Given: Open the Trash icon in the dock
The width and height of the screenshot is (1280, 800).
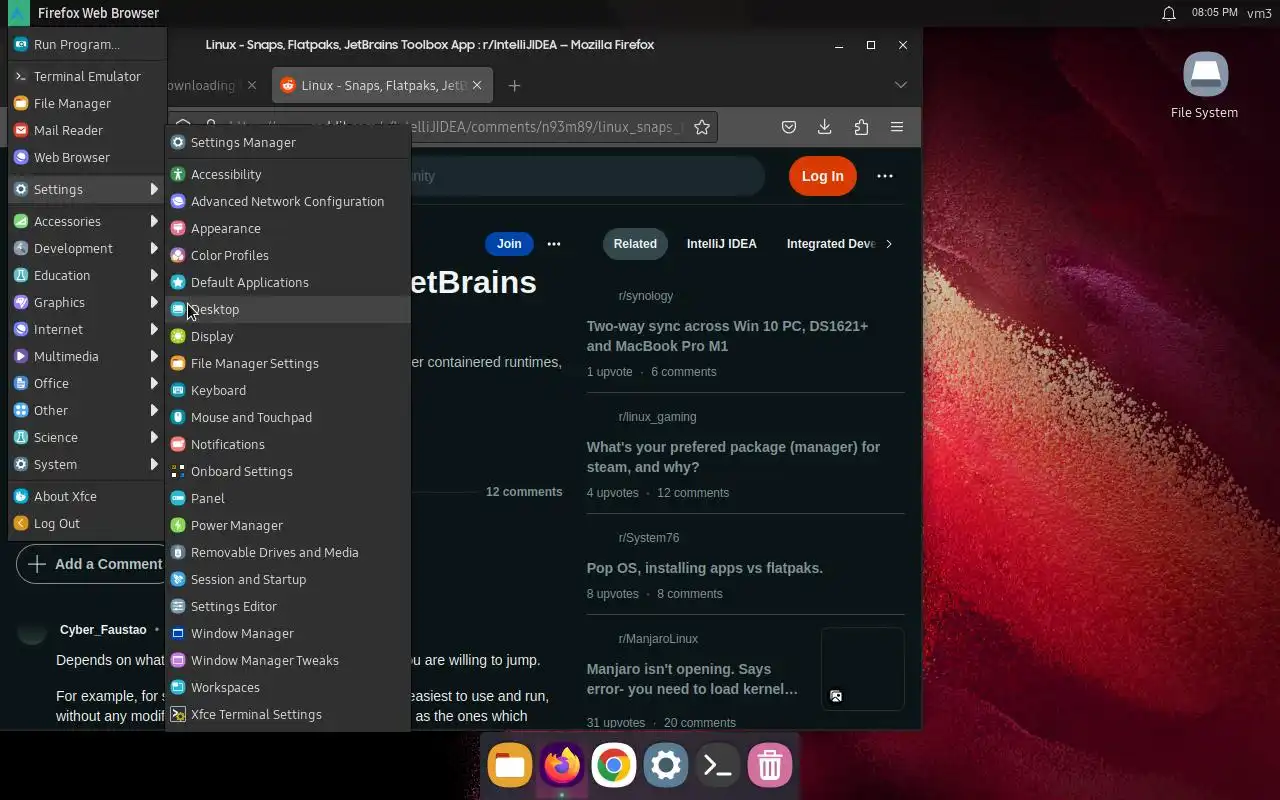Looking at the screenshot, I should (770, 766).
